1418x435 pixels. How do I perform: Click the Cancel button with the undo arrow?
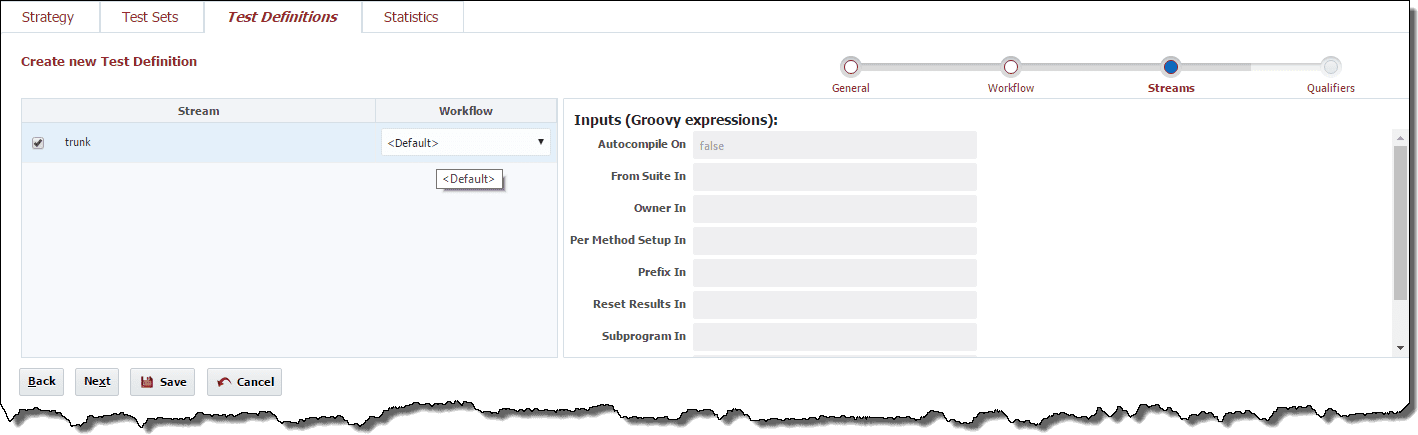(244, 382)
